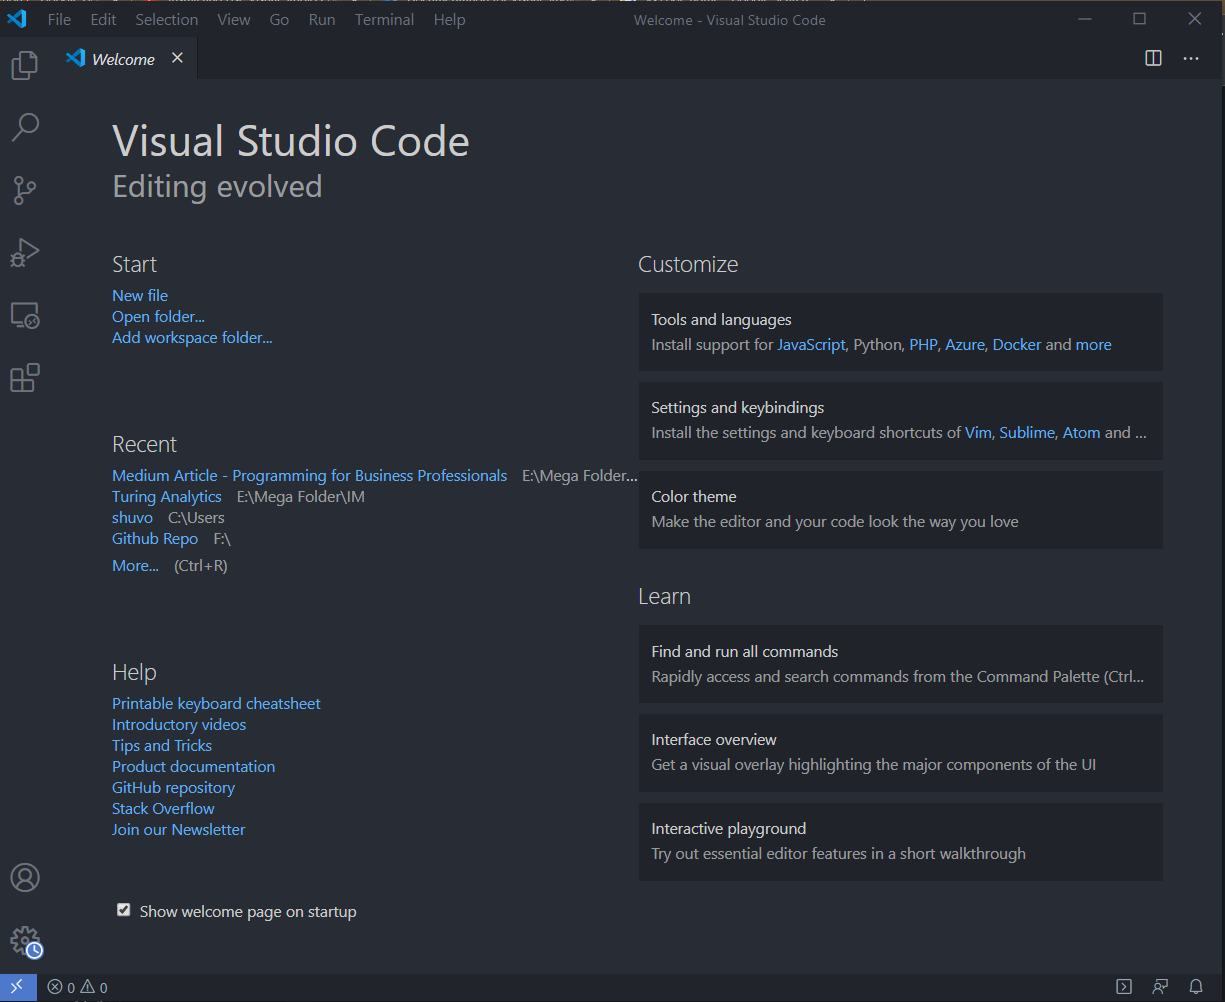Select the Search icon in Activity Bar

click(x=24, y=127)
